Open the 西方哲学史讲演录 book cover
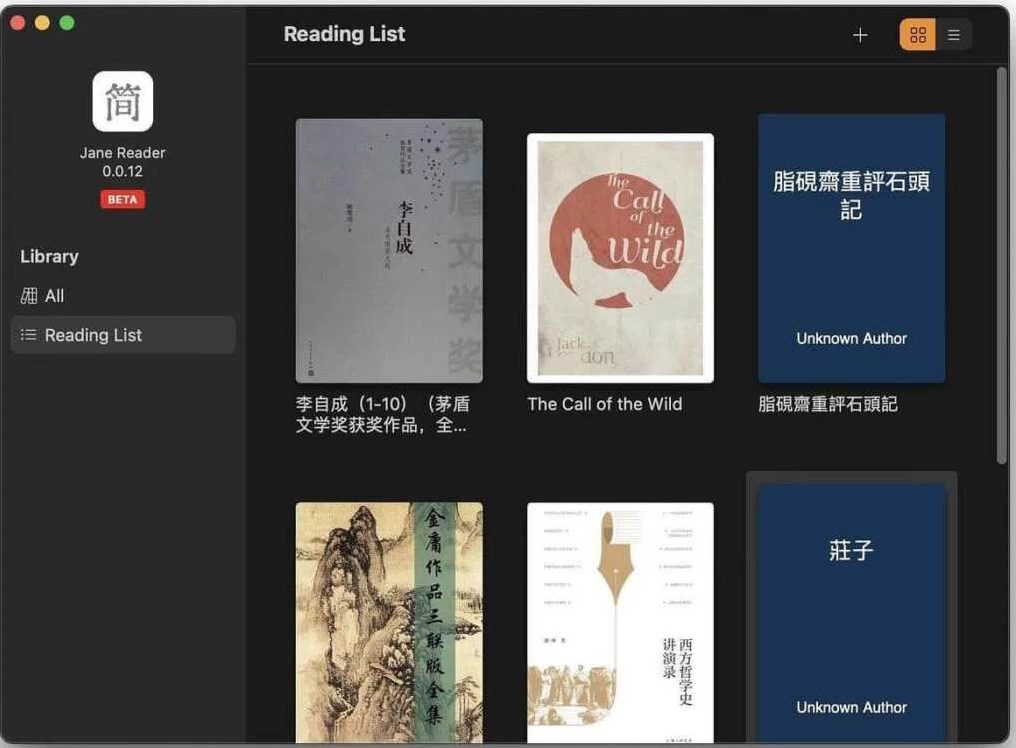1016x748 pixels. click(620, 622)
